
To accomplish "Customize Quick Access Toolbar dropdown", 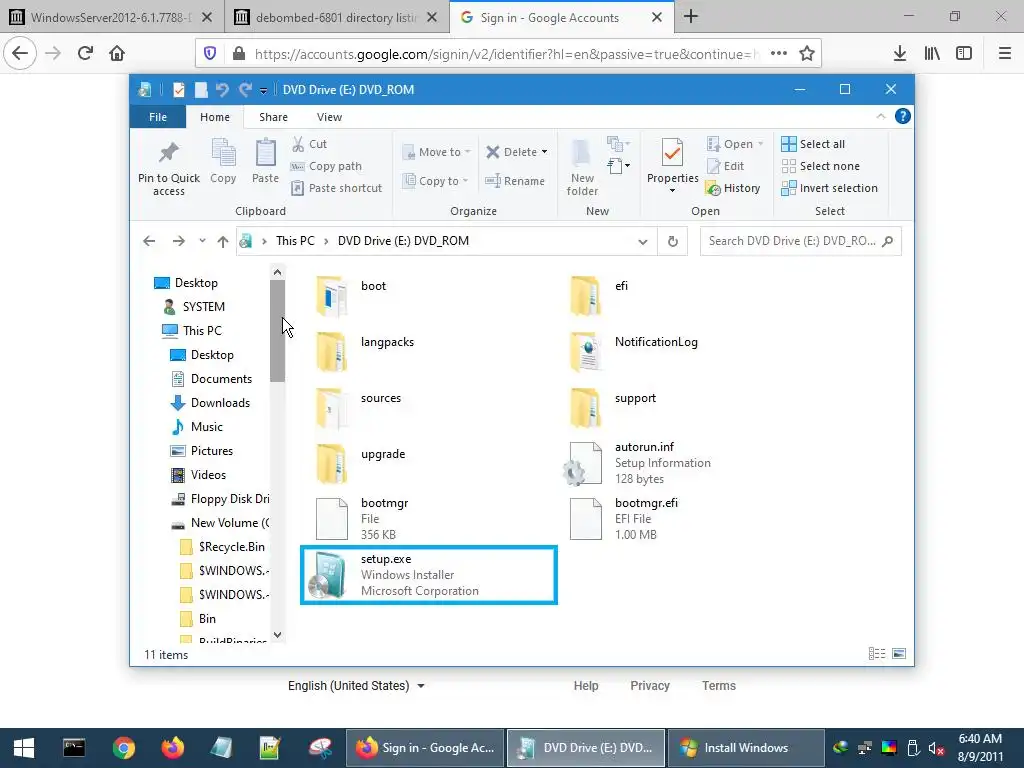I will (x=263, y=90).
